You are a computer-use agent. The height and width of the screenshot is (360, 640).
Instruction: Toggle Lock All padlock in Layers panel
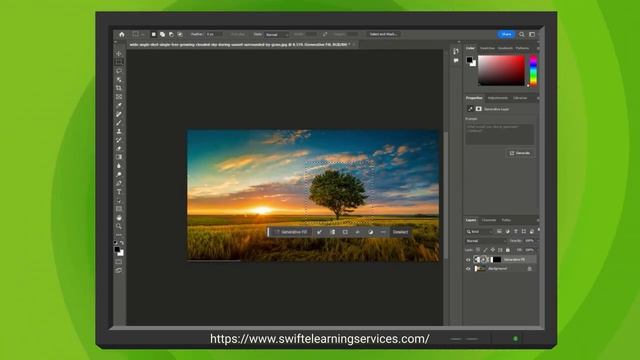(508, 250)
